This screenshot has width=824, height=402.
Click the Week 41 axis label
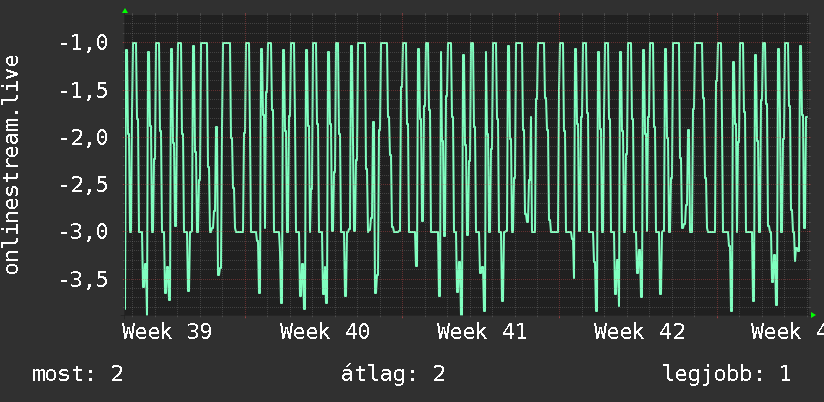pos(482,332)
